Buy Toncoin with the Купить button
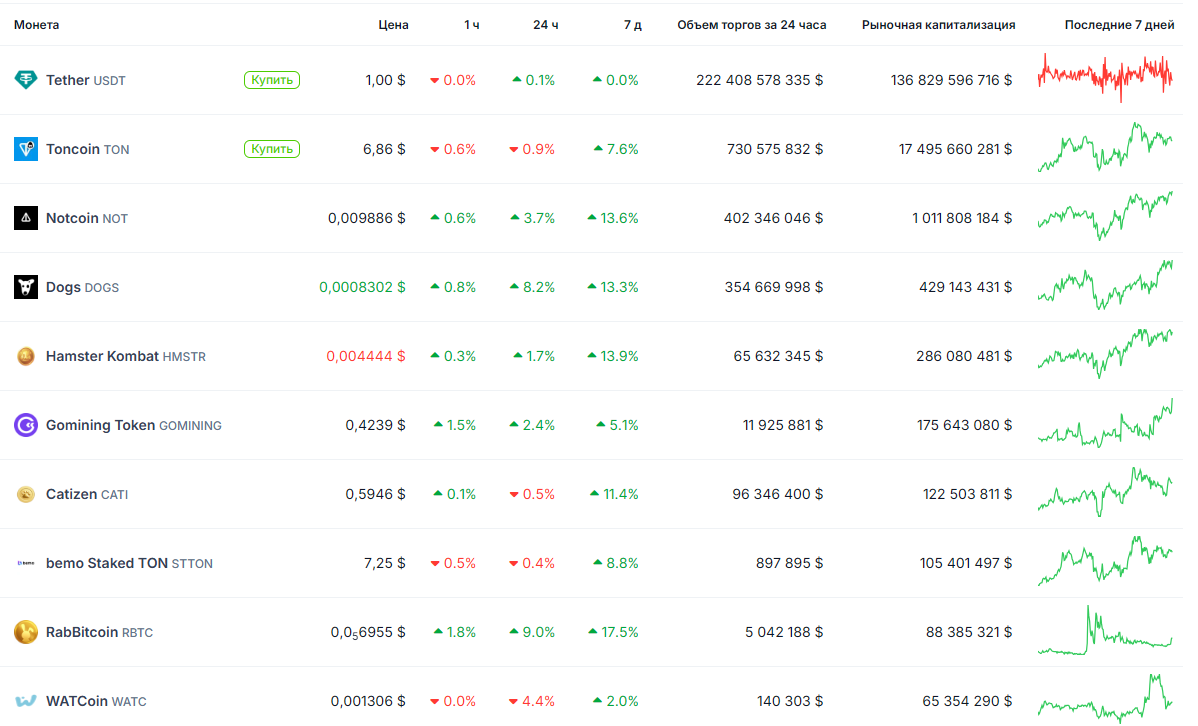 click(x=271, y=148)
